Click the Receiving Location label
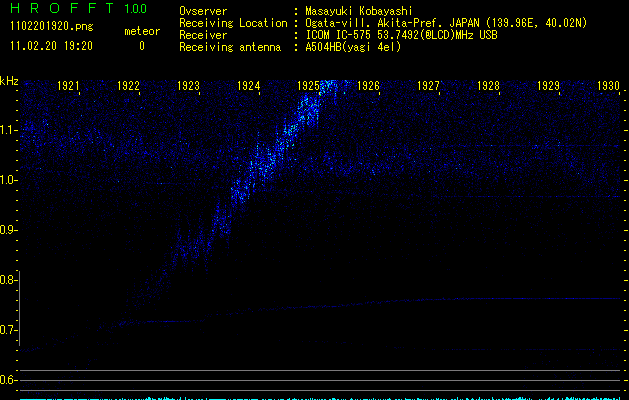This screenshot has width=629, height=400. point(233,23)
